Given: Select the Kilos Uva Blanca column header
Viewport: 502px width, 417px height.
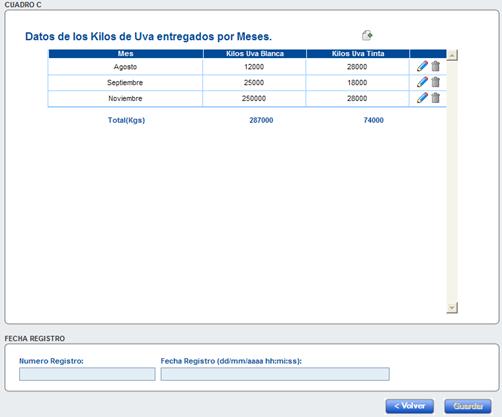Looking at the screenshot, I should pos(255,54).
